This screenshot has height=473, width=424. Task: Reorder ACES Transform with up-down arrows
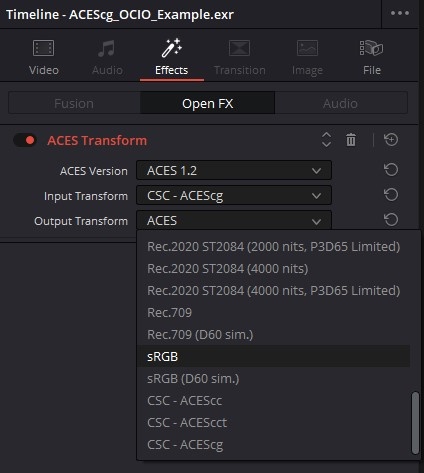[x=326, y=140]
